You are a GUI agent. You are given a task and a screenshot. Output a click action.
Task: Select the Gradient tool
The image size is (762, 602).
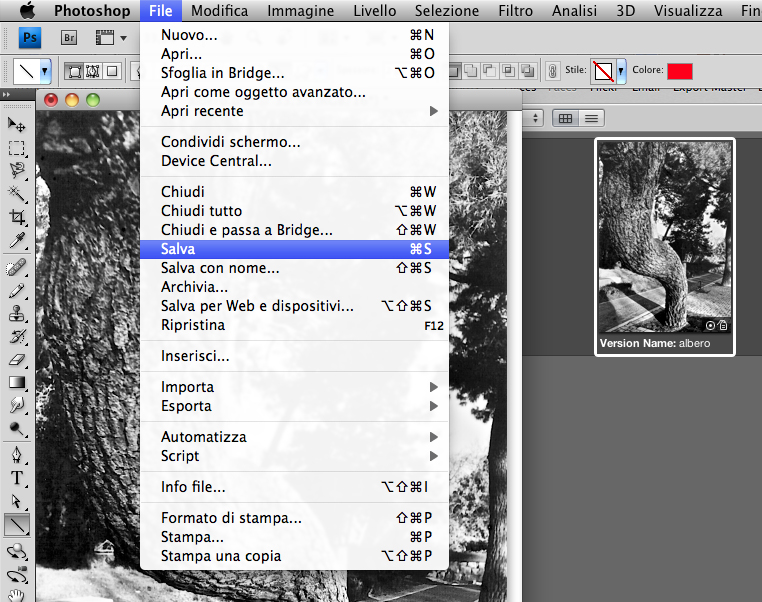[x=17, y=382]
